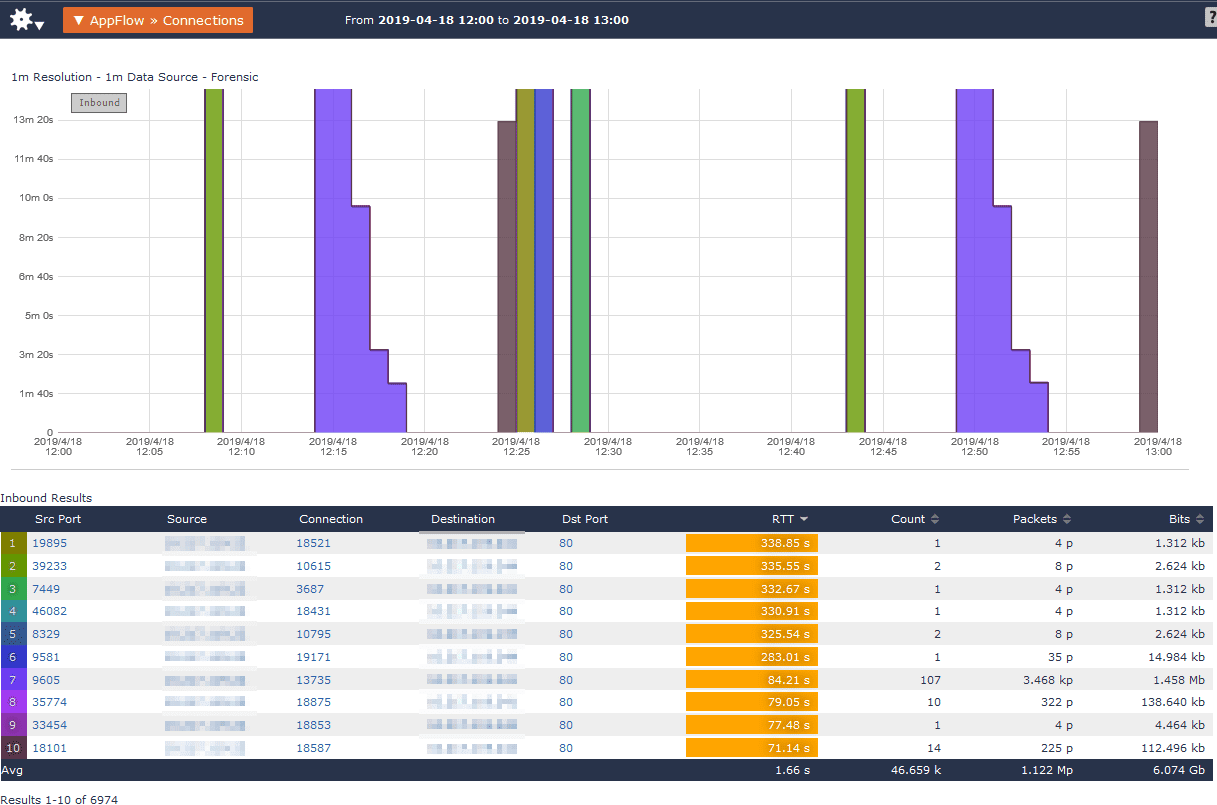Click row 8 purple color swatch

point(13,702)
